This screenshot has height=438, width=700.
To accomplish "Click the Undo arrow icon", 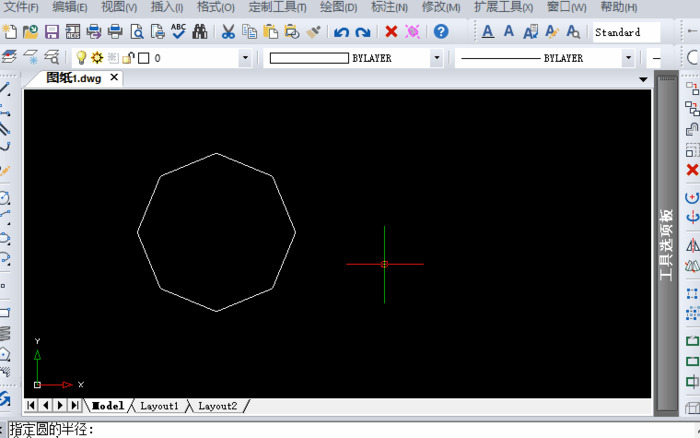I will coord(341,32).
